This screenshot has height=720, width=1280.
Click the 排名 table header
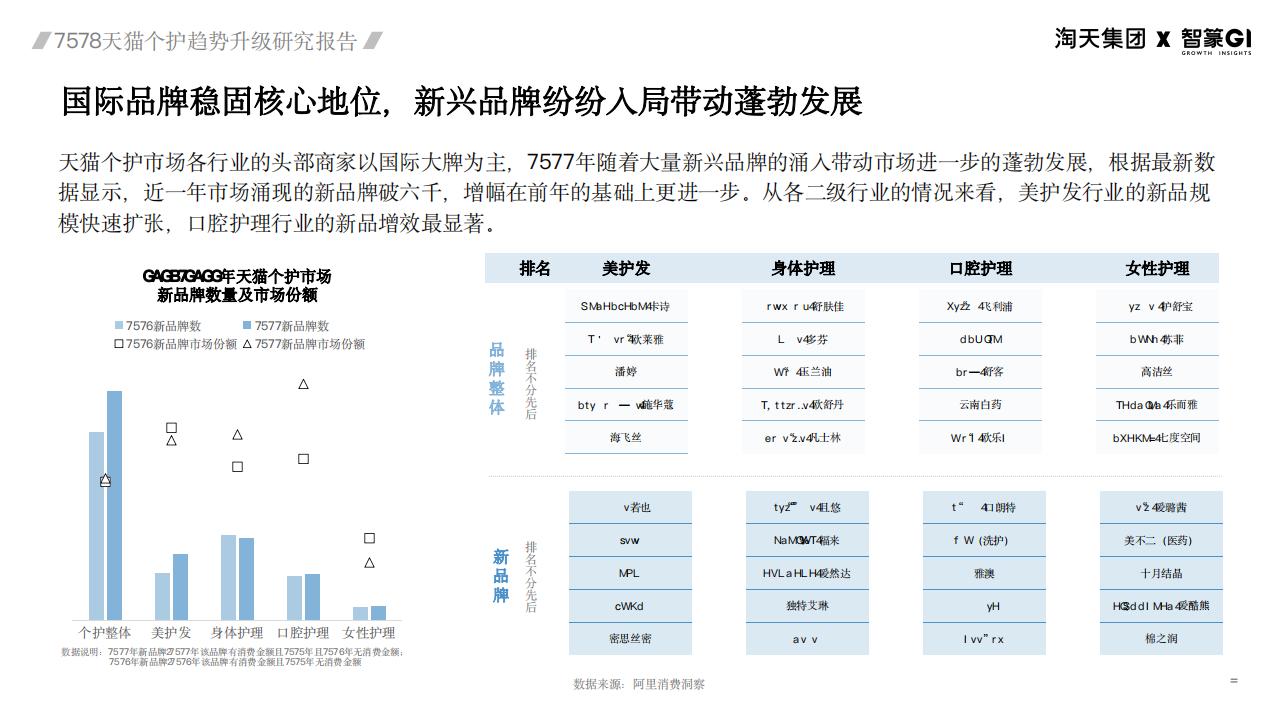535,268
